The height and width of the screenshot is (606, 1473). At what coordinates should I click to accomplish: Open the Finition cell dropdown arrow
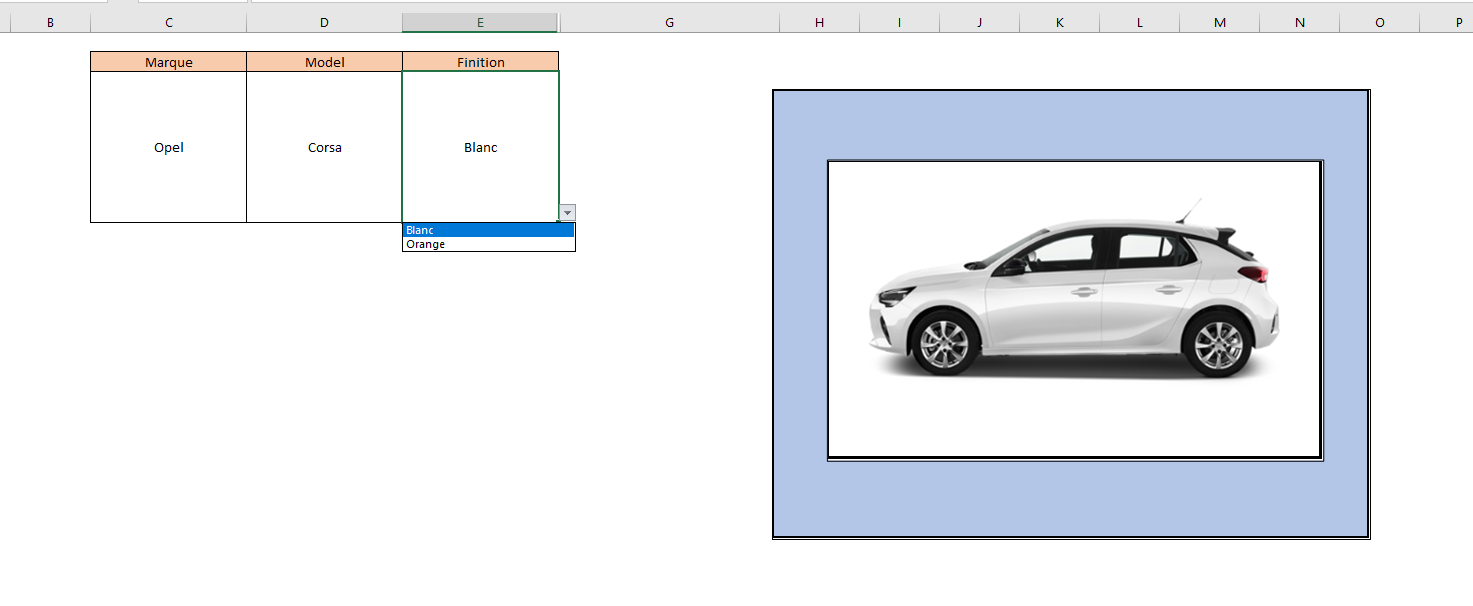coord(568,212)
